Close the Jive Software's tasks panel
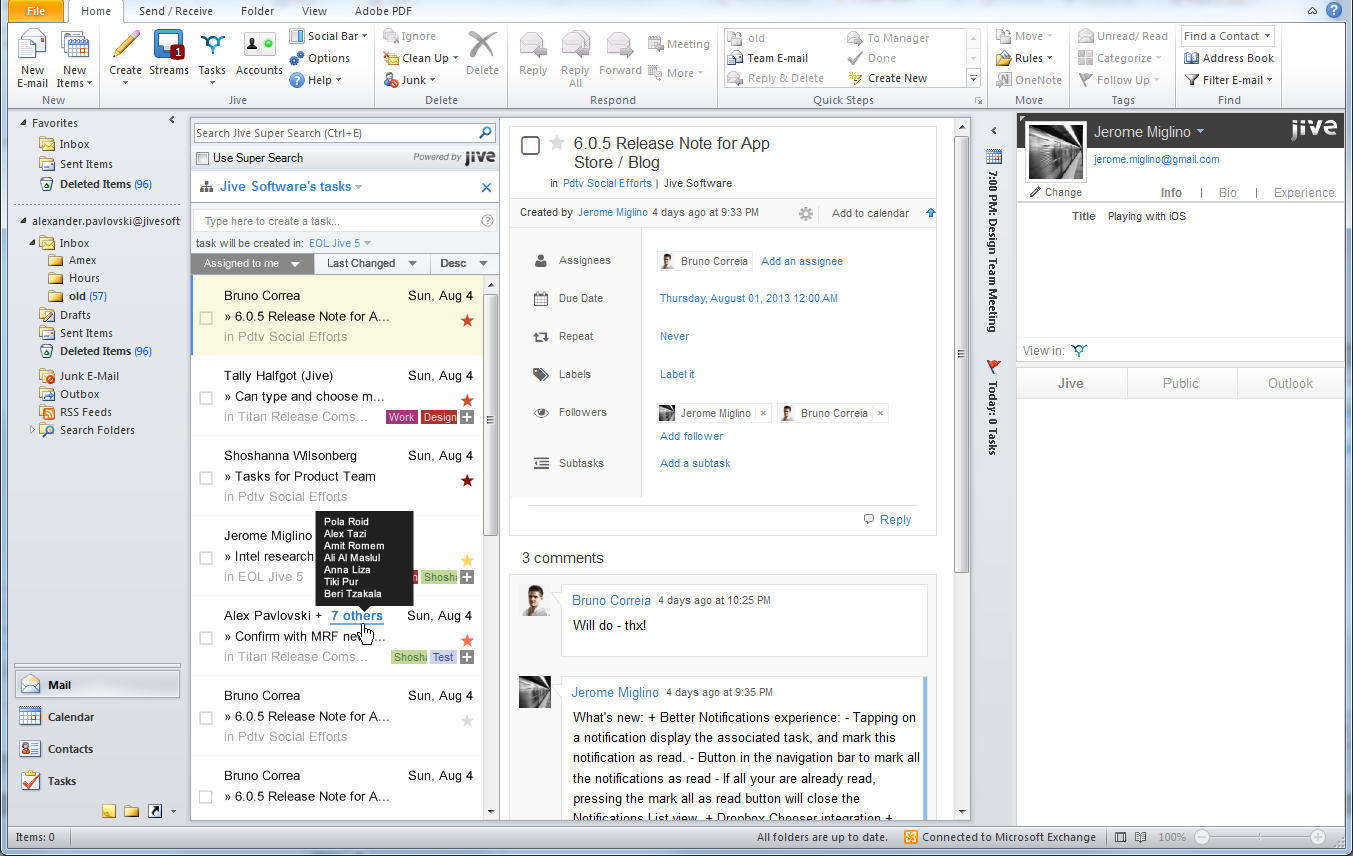 486,187
